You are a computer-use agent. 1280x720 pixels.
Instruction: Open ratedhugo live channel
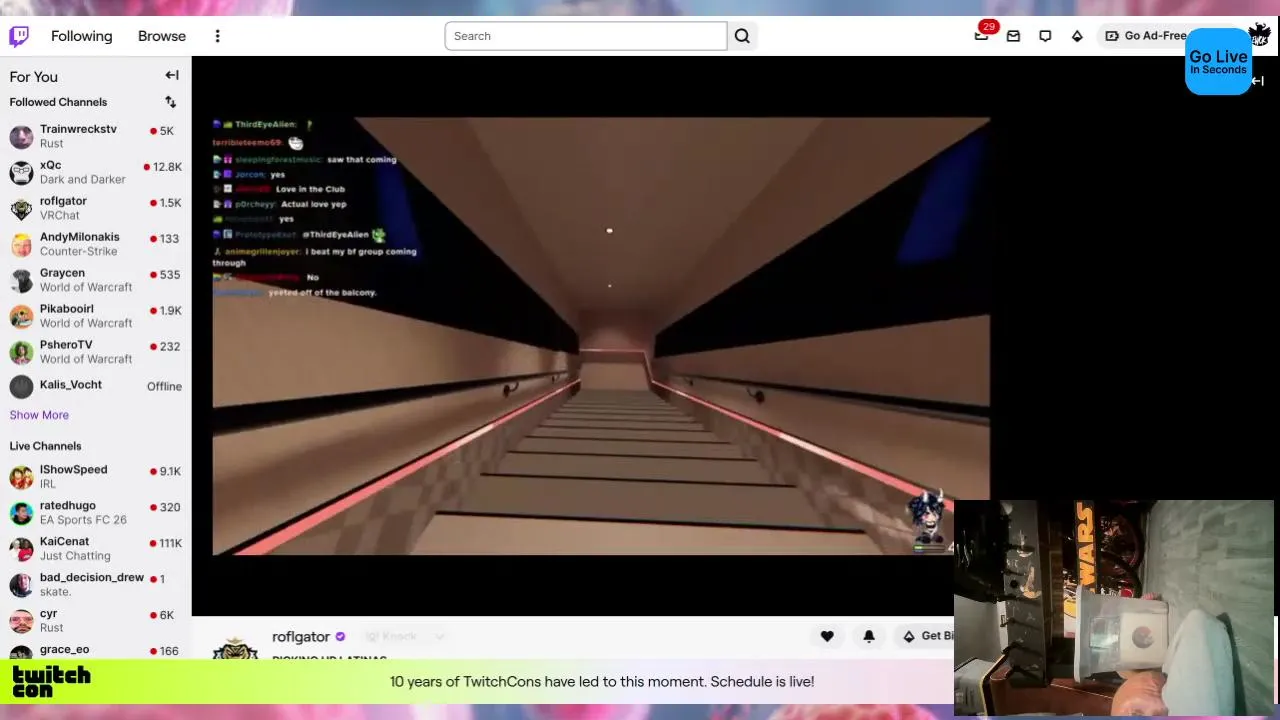96,513
